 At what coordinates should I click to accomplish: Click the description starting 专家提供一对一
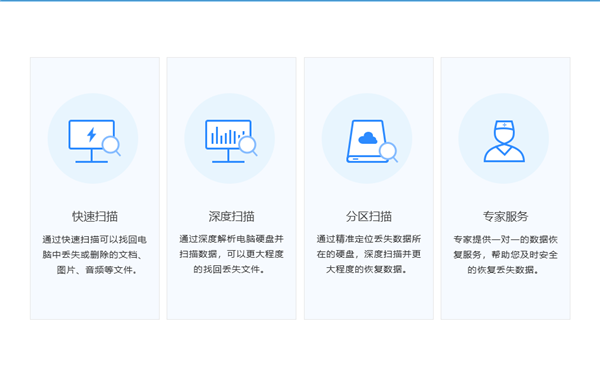(x=505, y=255)
